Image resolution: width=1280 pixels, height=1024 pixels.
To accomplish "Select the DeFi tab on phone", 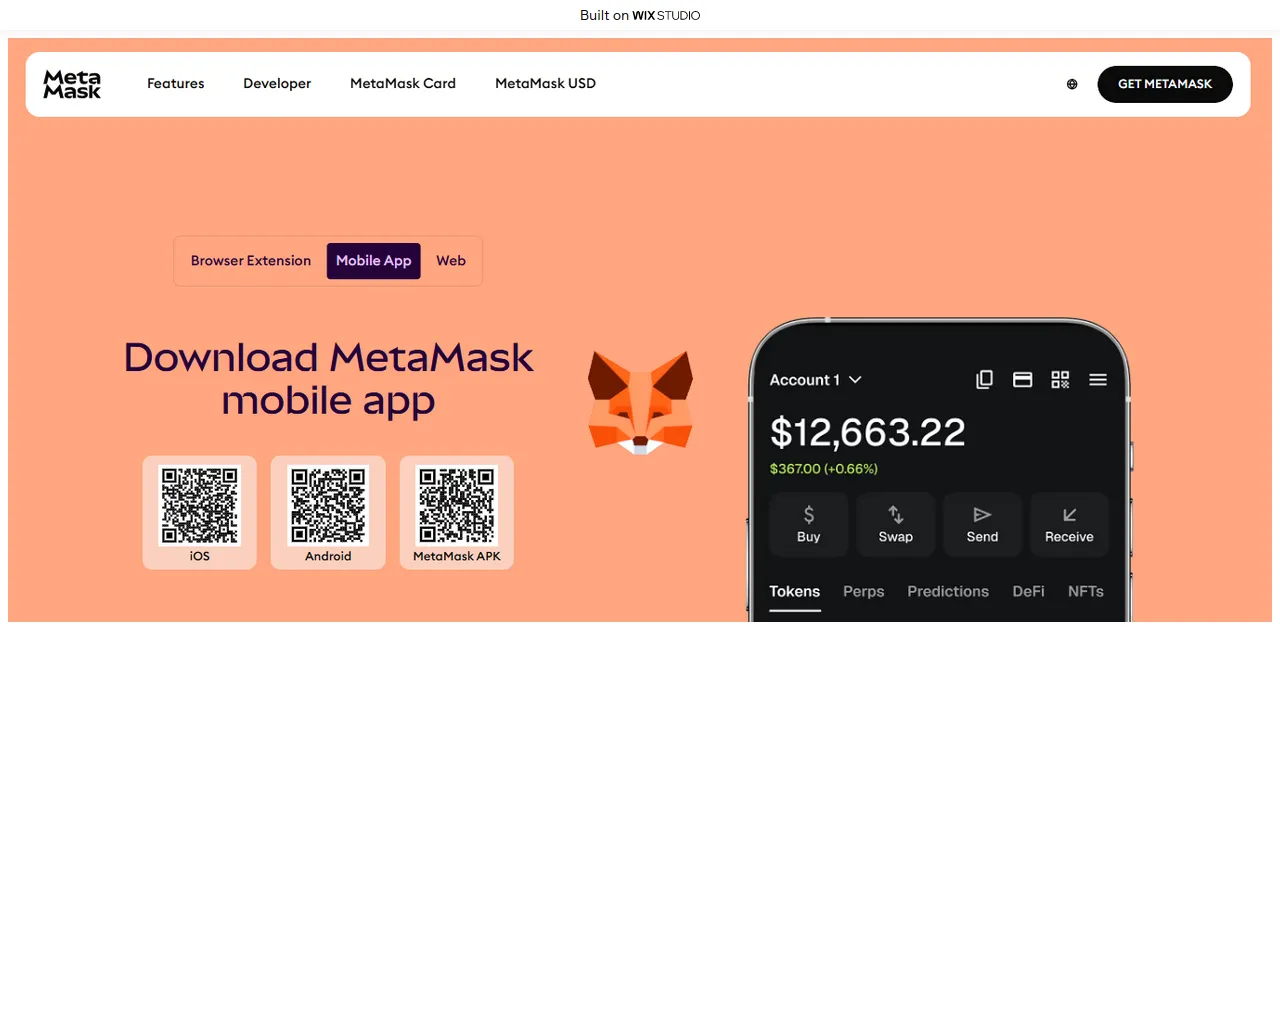I will (1028, 592).
